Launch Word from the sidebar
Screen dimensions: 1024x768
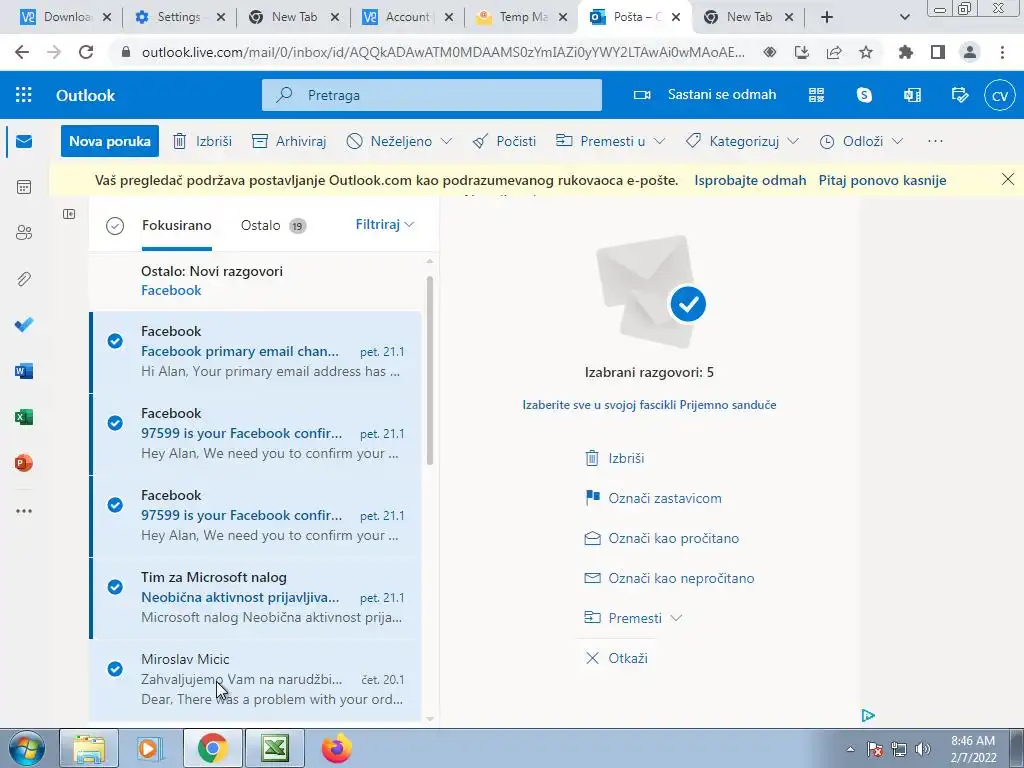click(x=24, y=371)
